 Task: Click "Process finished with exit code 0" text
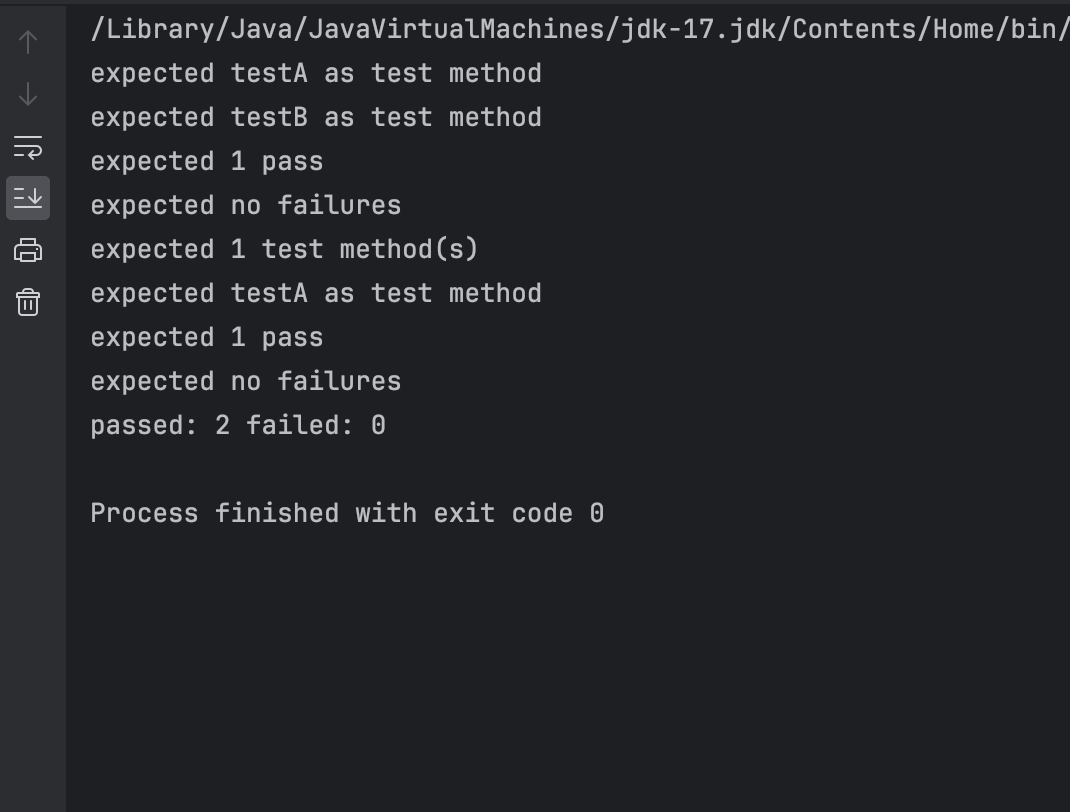coord(347,514)
